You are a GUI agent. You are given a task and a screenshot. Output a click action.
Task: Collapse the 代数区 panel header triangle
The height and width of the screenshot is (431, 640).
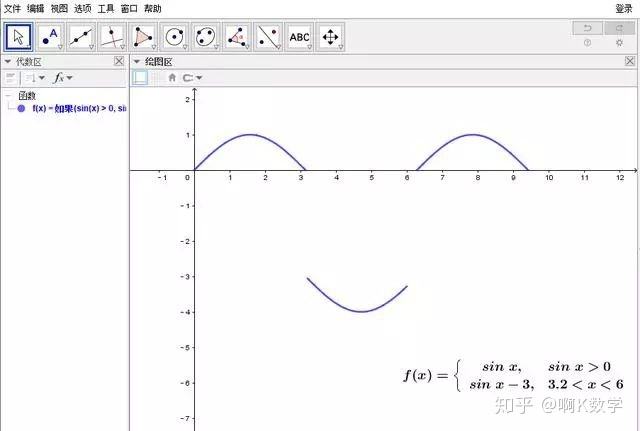7,62
